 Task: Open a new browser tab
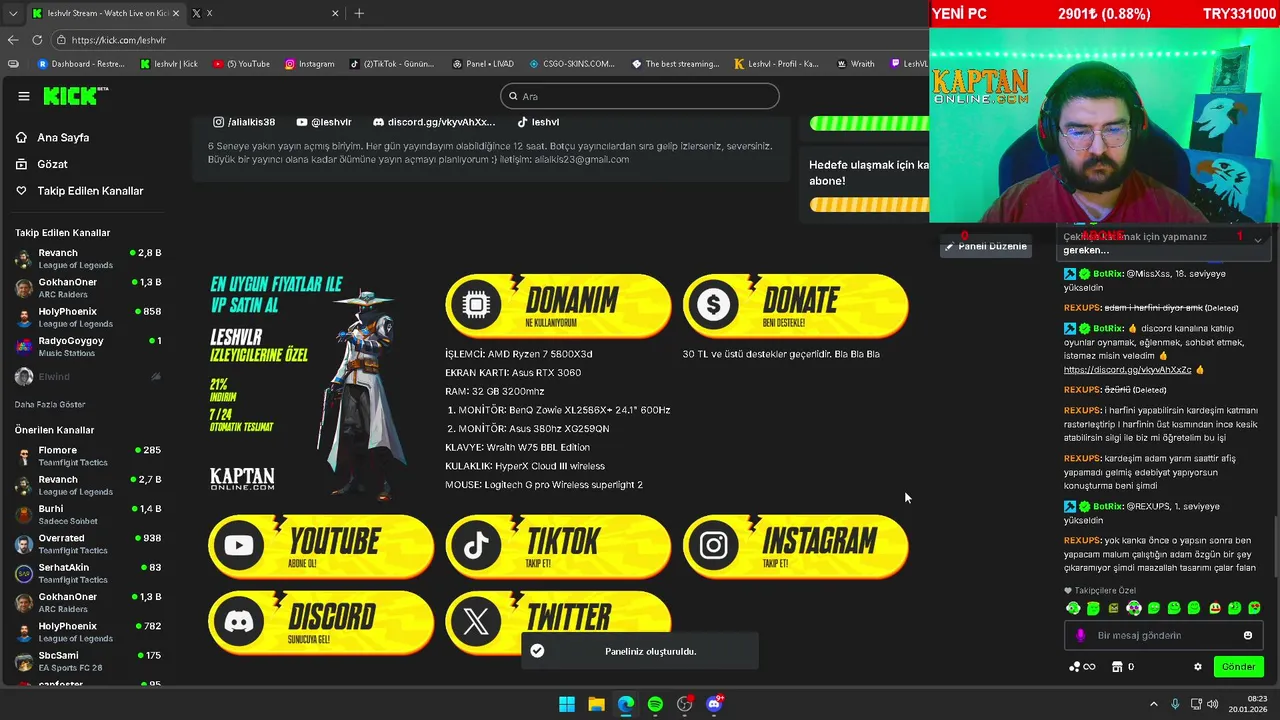click(x=359, y=13)
